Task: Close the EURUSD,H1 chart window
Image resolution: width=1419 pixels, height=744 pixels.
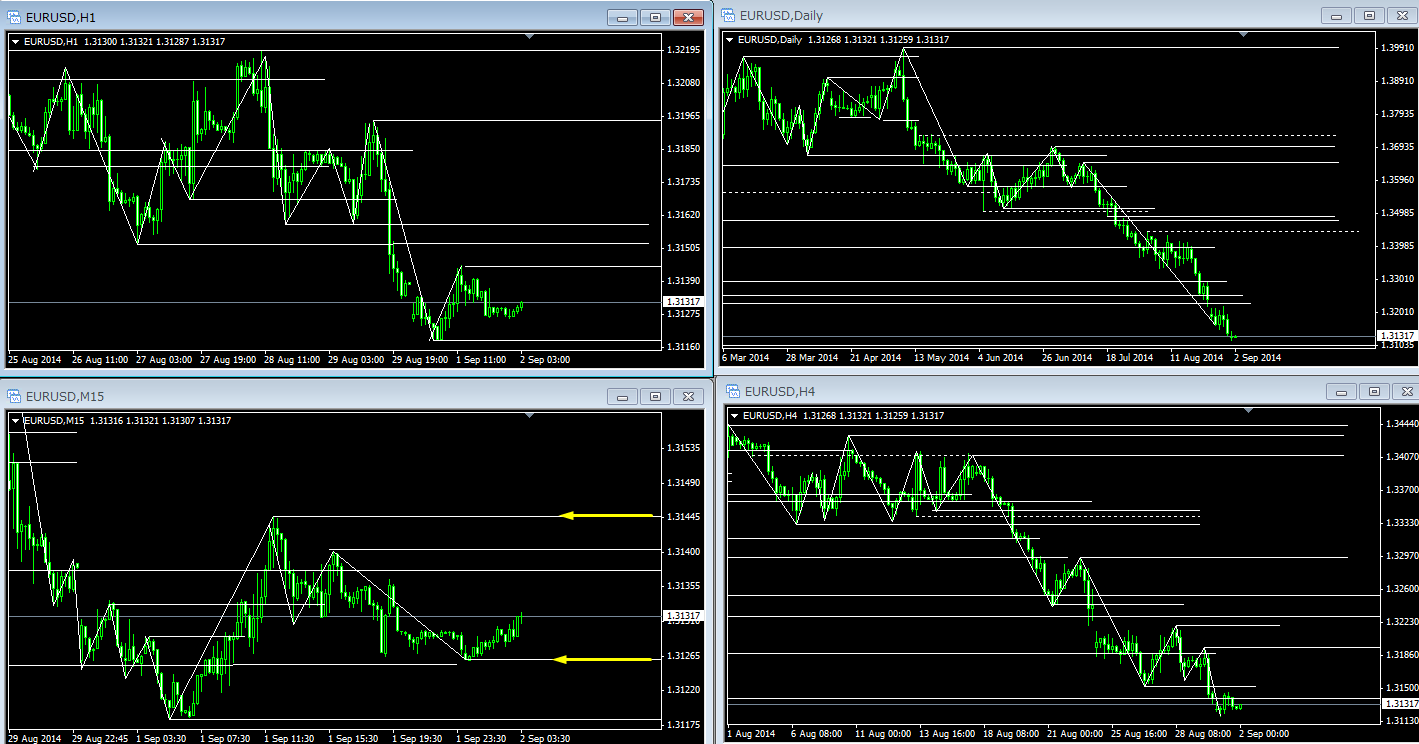Action: point(688,17)
